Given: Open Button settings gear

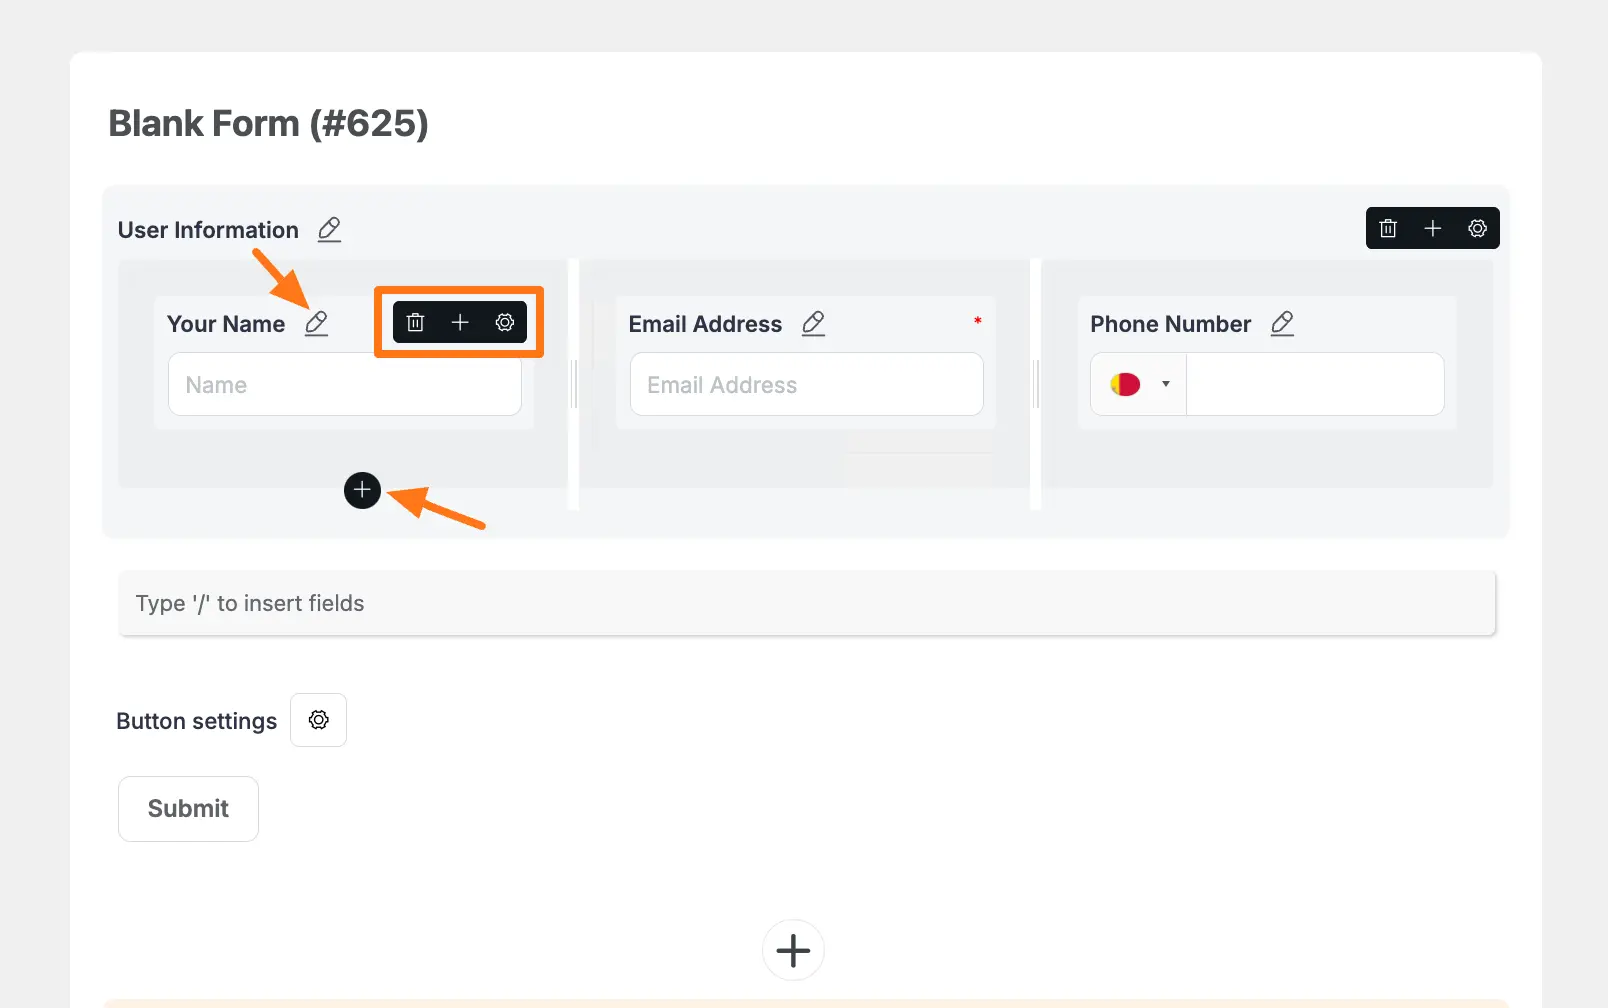Looking at the screenshot, I should coord(318,720).
